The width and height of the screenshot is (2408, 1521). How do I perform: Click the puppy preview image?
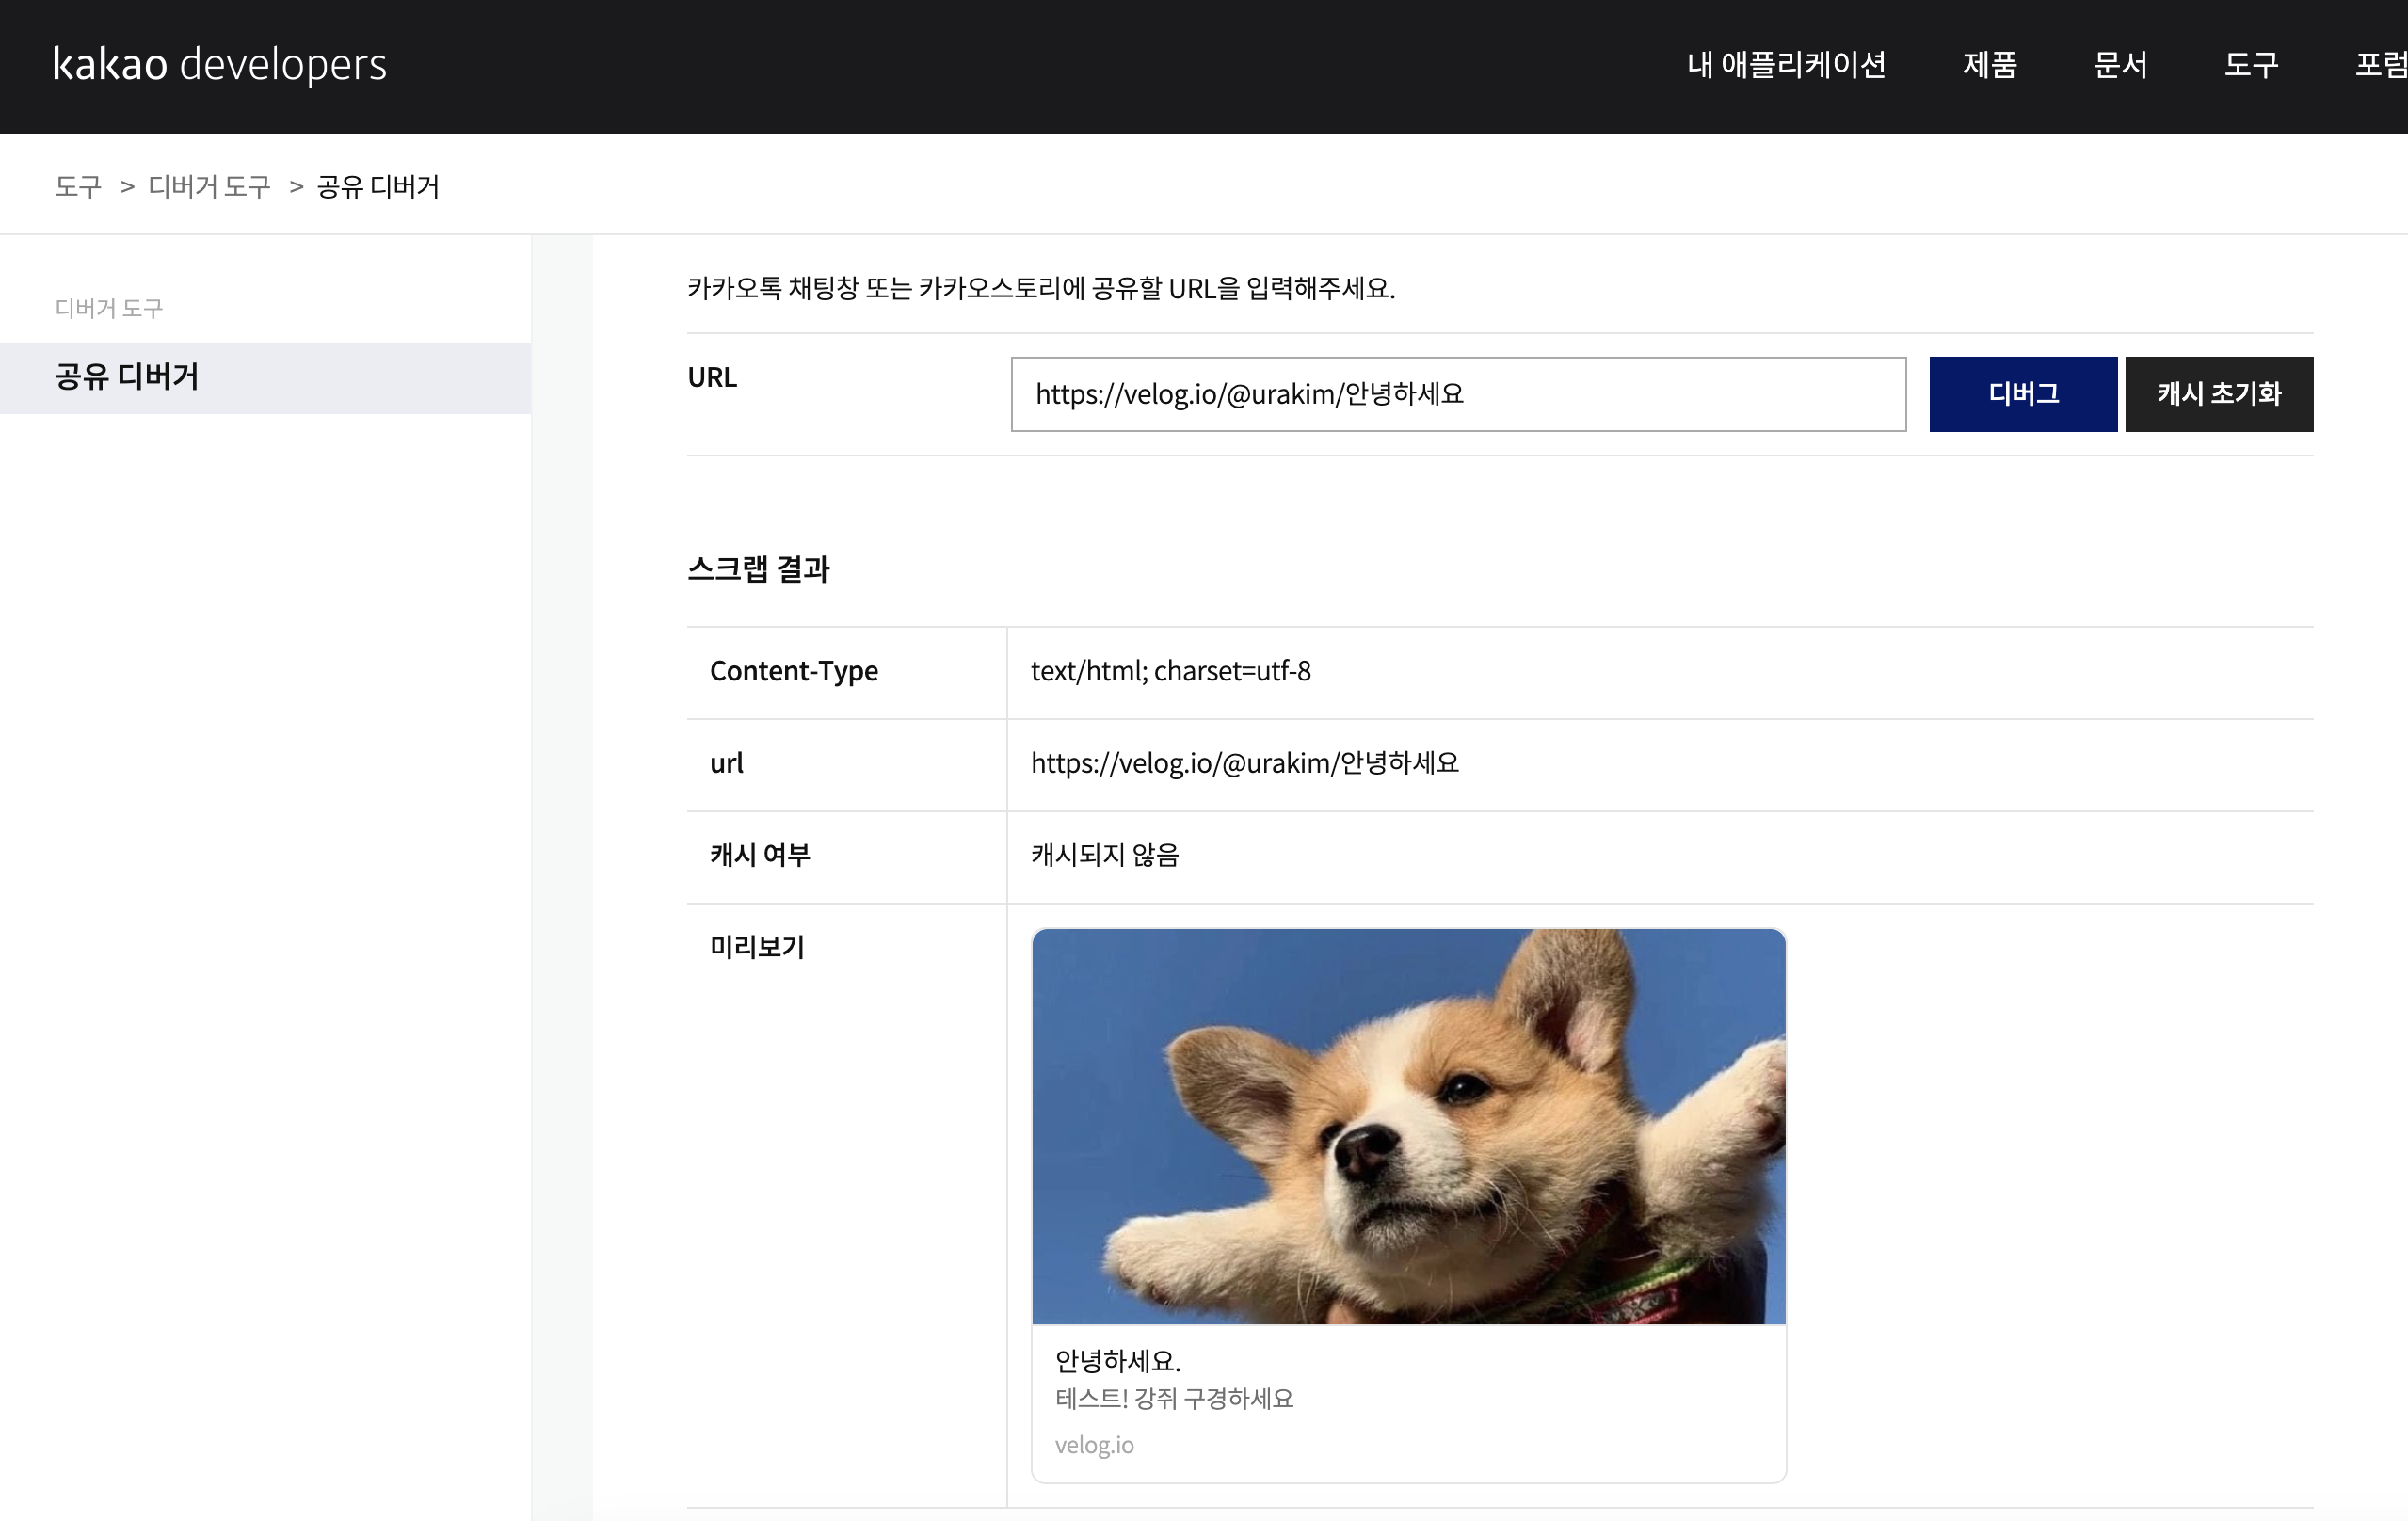1408,1126
